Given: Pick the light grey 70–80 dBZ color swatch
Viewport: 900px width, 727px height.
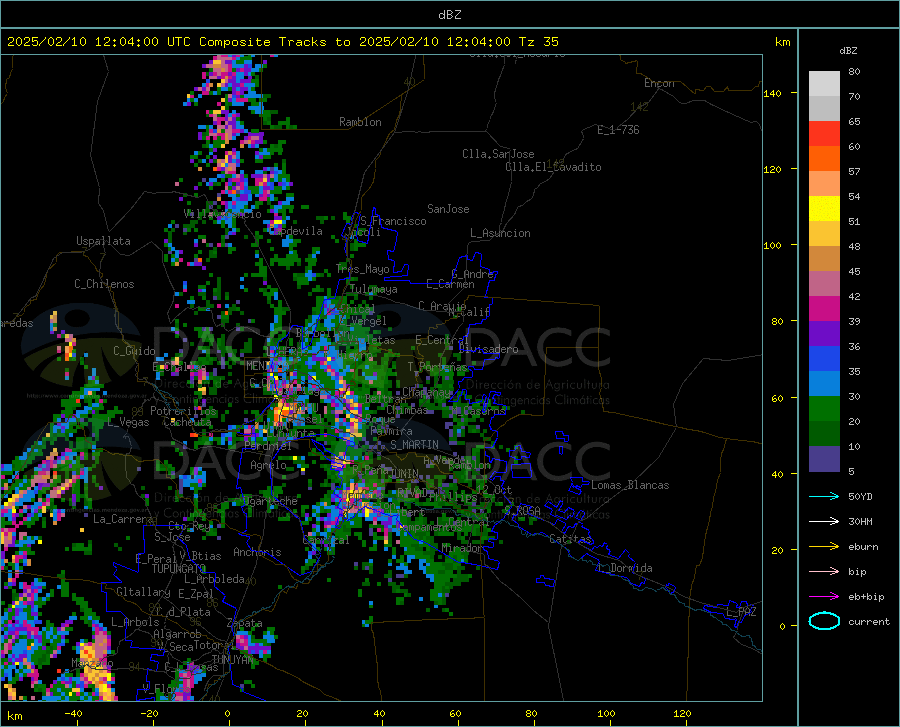Looking at the screenshot, I should [x=824, y=84].
